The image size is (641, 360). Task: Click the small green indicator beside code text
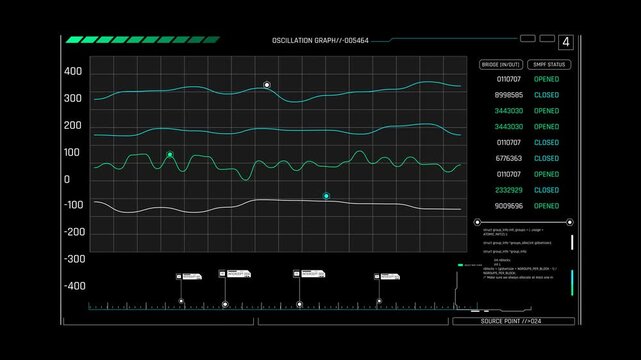click(x=460, y=265)
